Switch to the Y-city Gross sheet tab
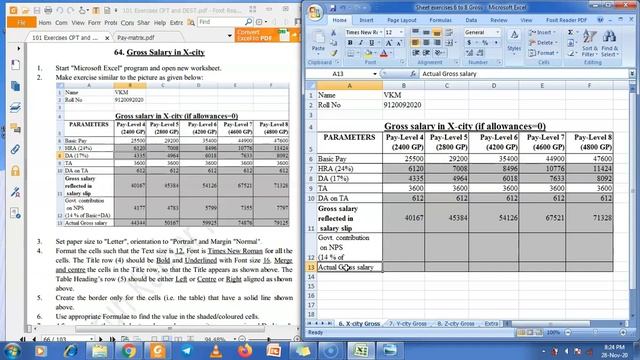640x360 pixels. click(x=407, y=324)
